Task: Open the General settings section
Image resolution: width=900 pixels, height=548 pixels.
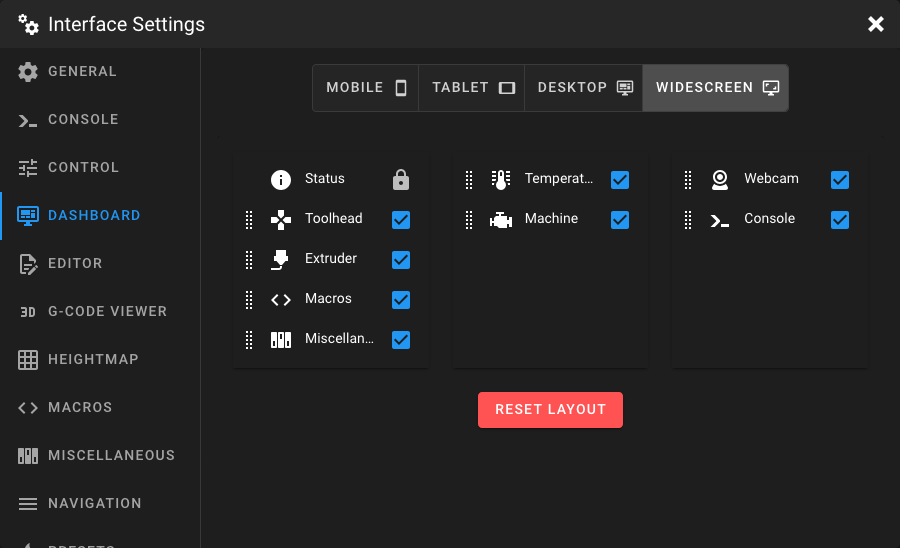Action: point(100,72)
